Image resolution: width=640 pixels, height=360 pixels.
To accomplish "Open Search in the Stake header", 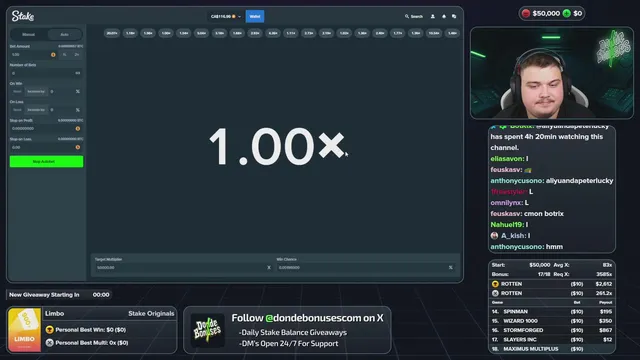I will (413, 16).
